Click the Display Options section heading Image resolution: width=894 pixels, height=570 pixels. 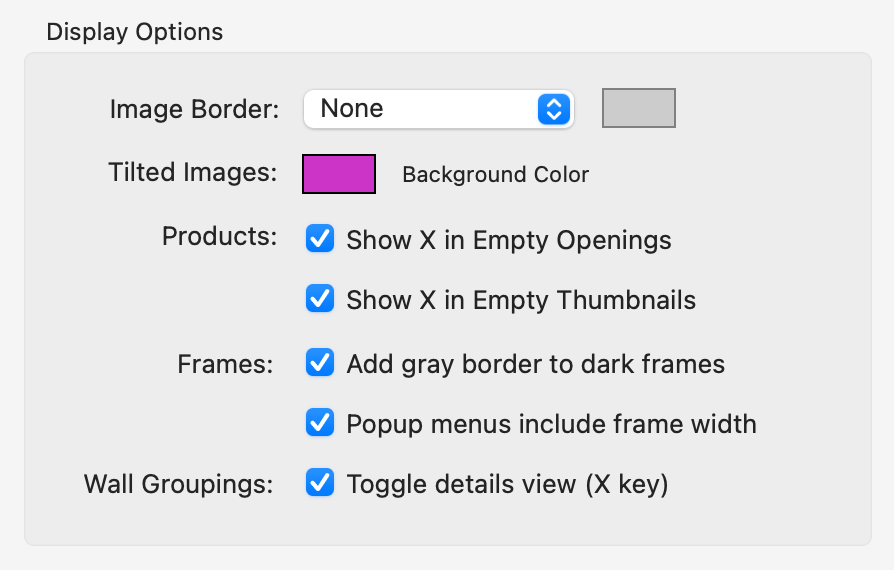(135, 32)
